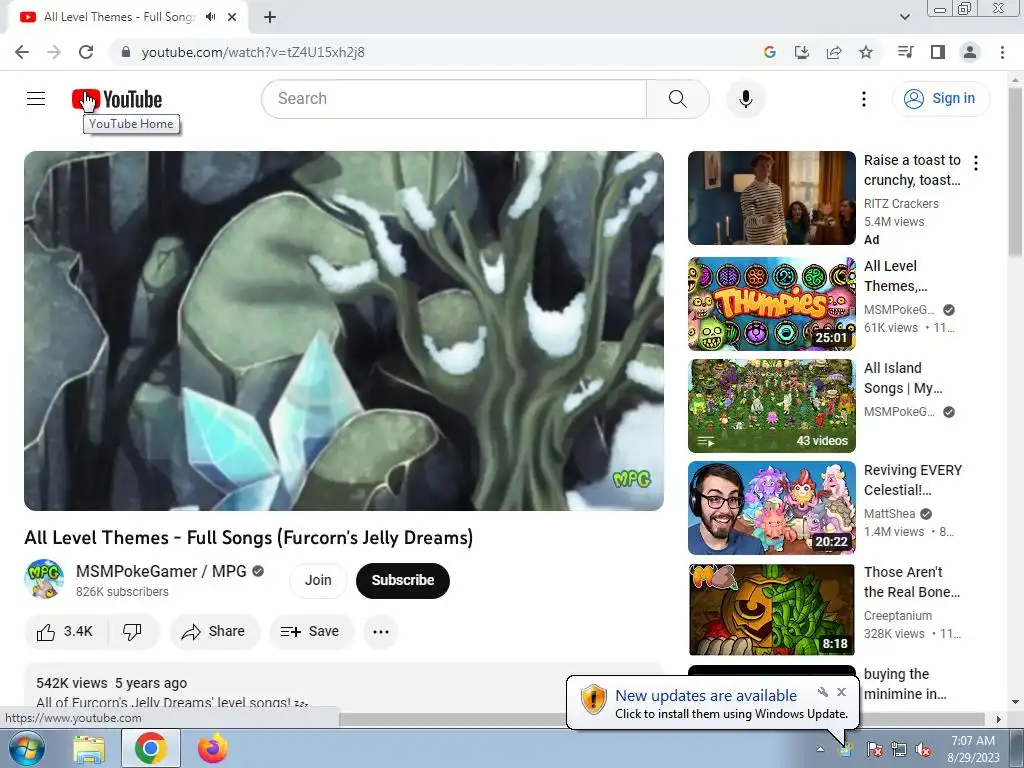The width and height of the screenshot is (1024, 768).
Task: Open Windows Start menu orb
Action: [x=26, y=748]
